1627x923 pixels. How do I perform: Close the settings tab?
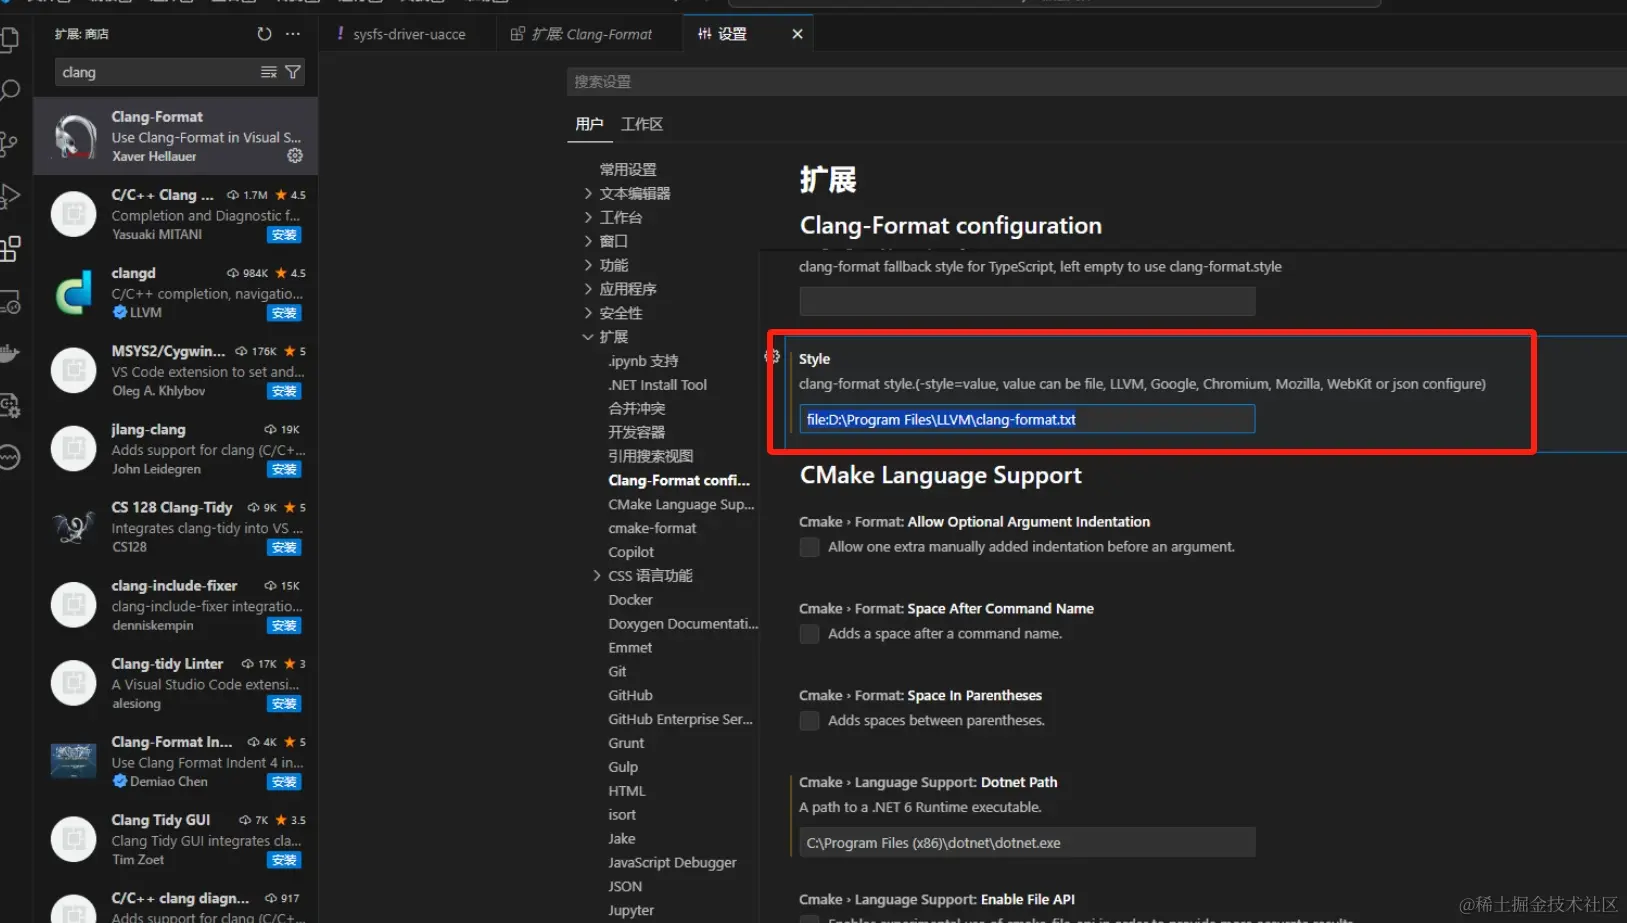click(797, 34)
